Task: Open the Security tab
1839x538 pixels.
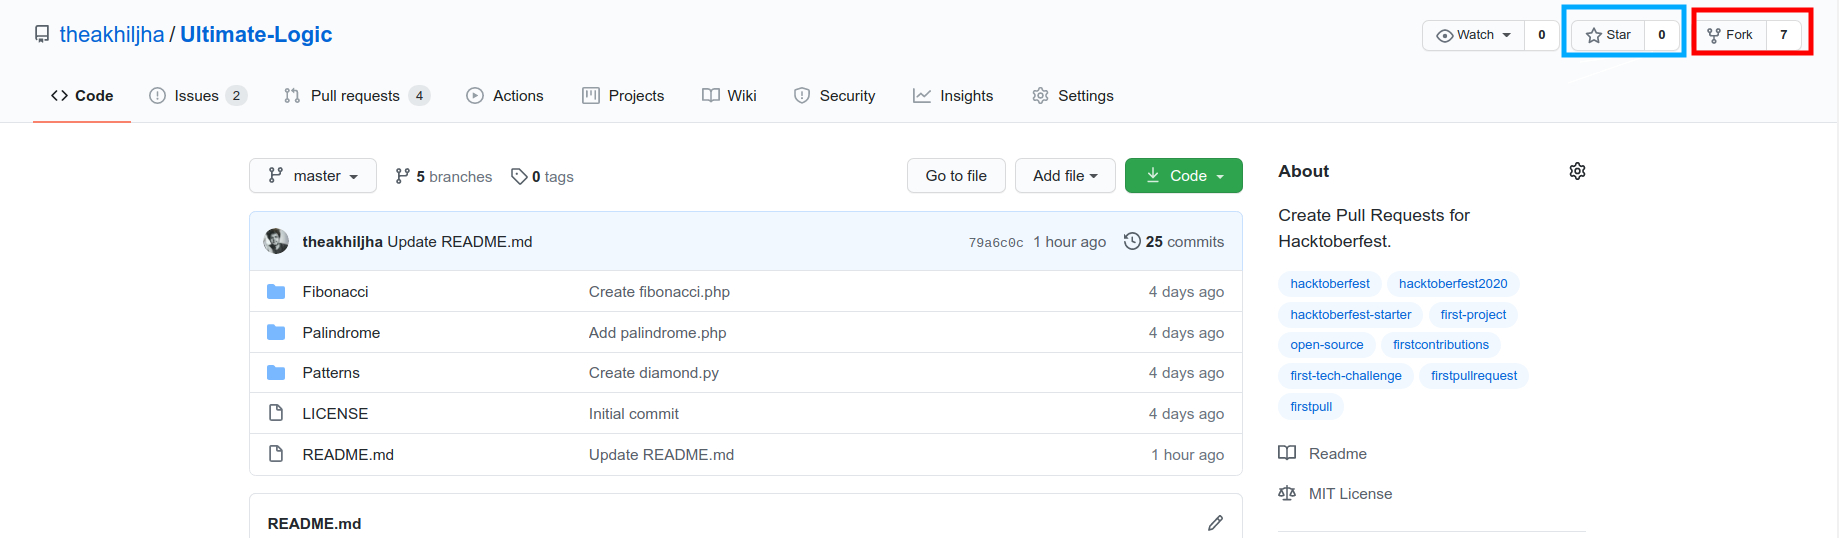Action: pos(834,96)
